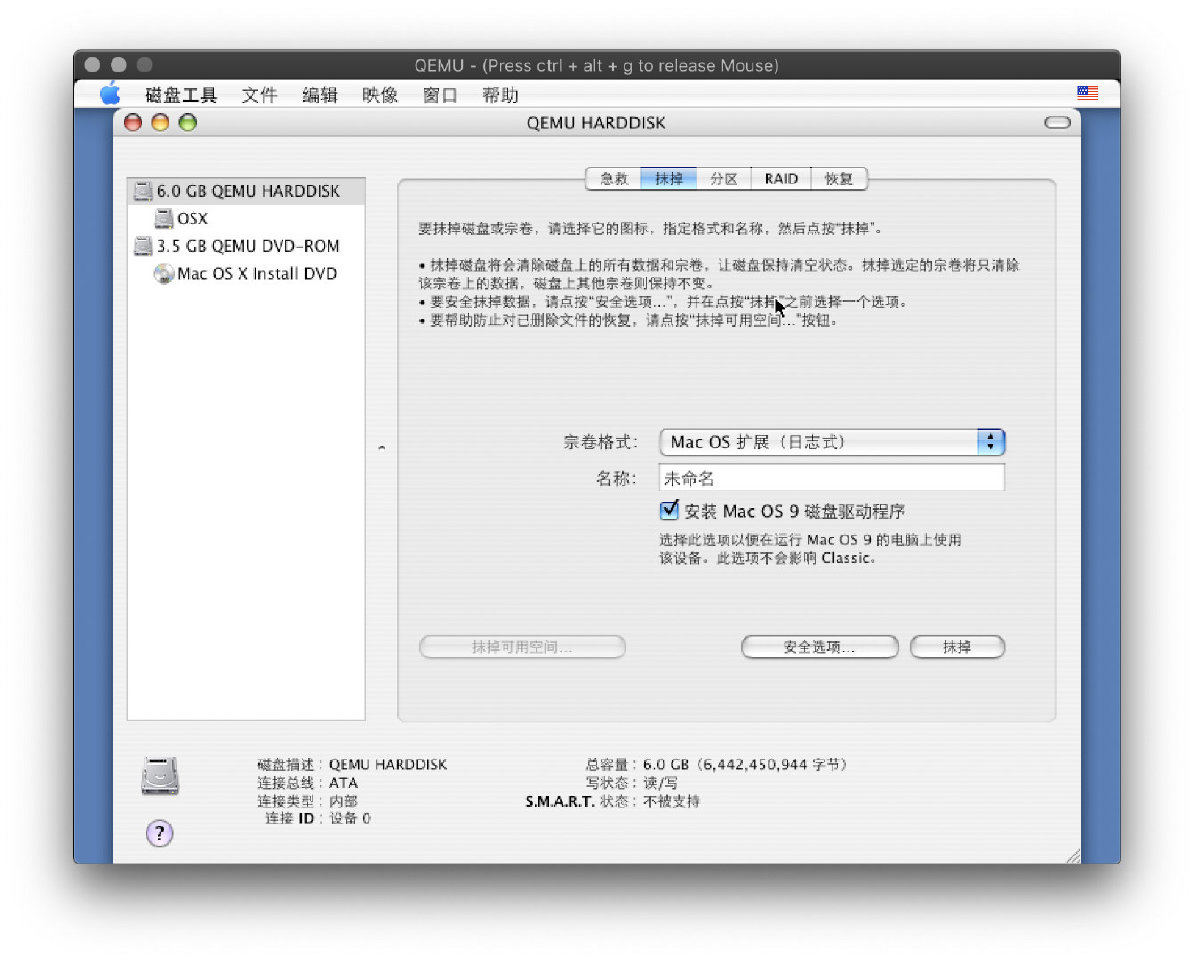The height and width of the screenshot is (960, 1193).
Task: Open the RAID tab
Action: 781,179
